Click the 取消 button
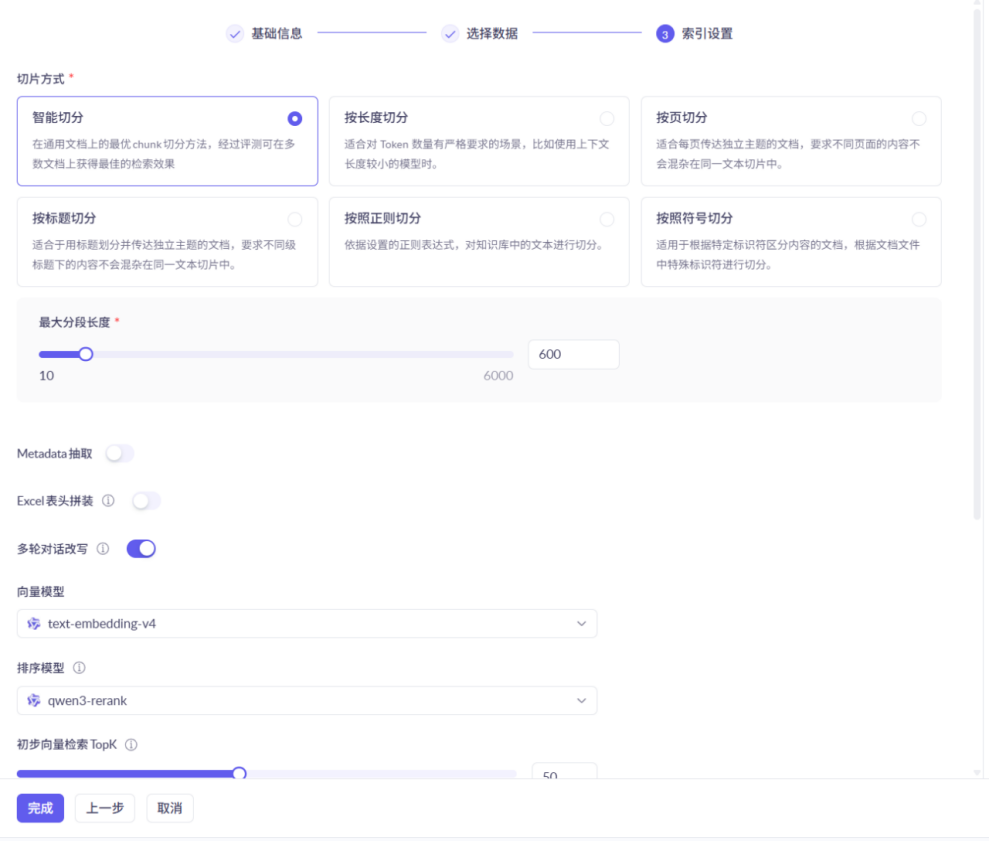 point(170,808)
